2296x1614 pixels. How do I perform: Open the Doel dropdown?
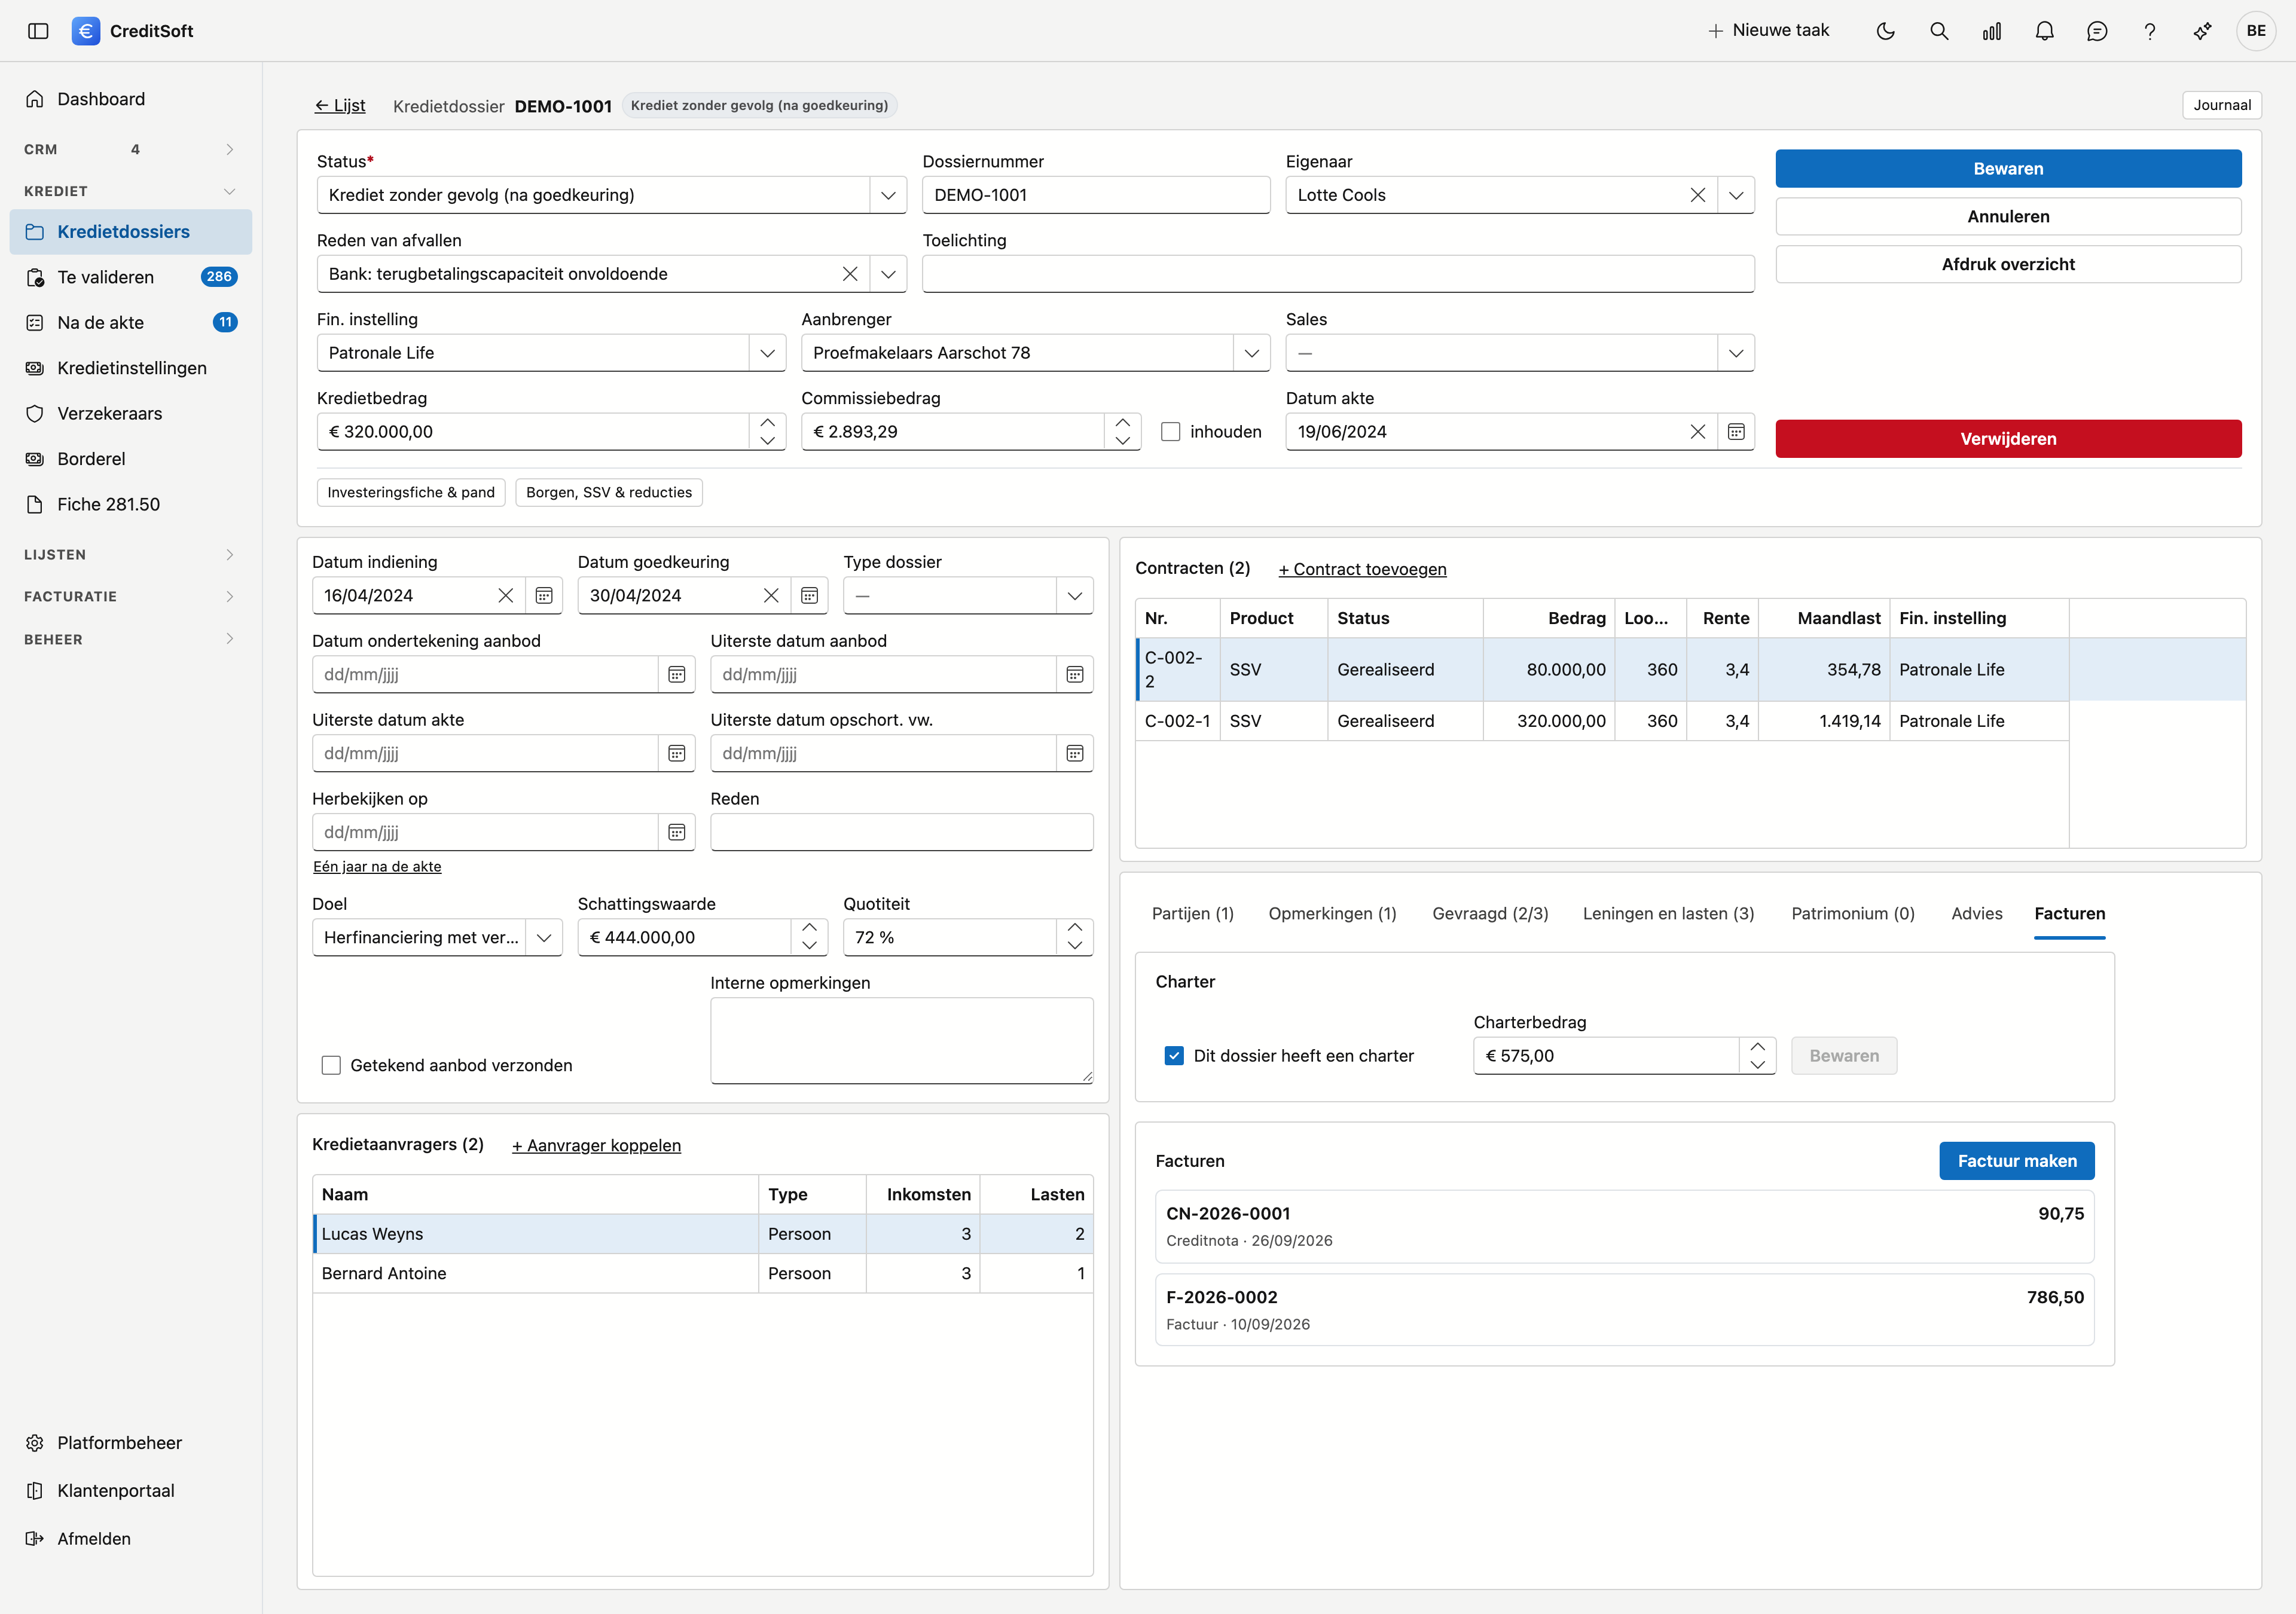(544, 938)
